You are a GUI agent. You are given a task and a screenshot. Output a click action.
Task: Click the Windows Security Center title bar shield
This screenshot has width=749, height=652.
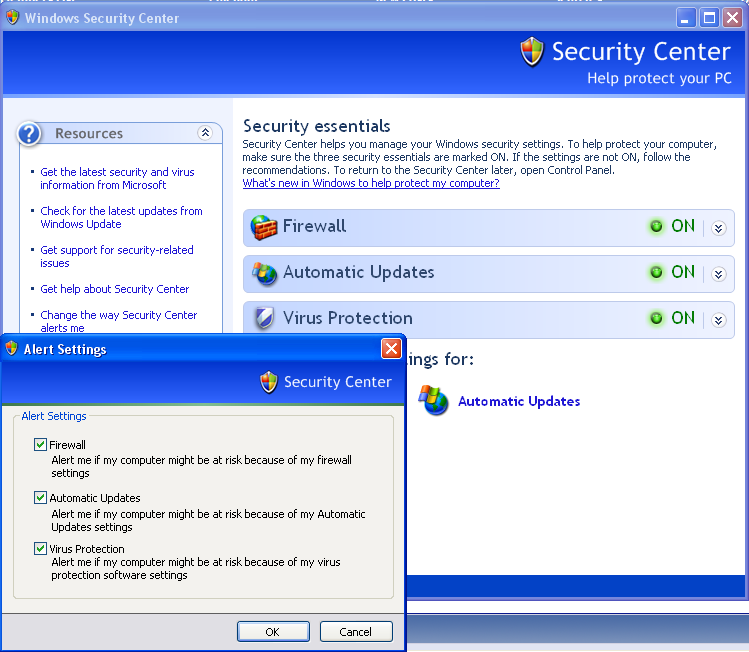[x=13, y=18]
